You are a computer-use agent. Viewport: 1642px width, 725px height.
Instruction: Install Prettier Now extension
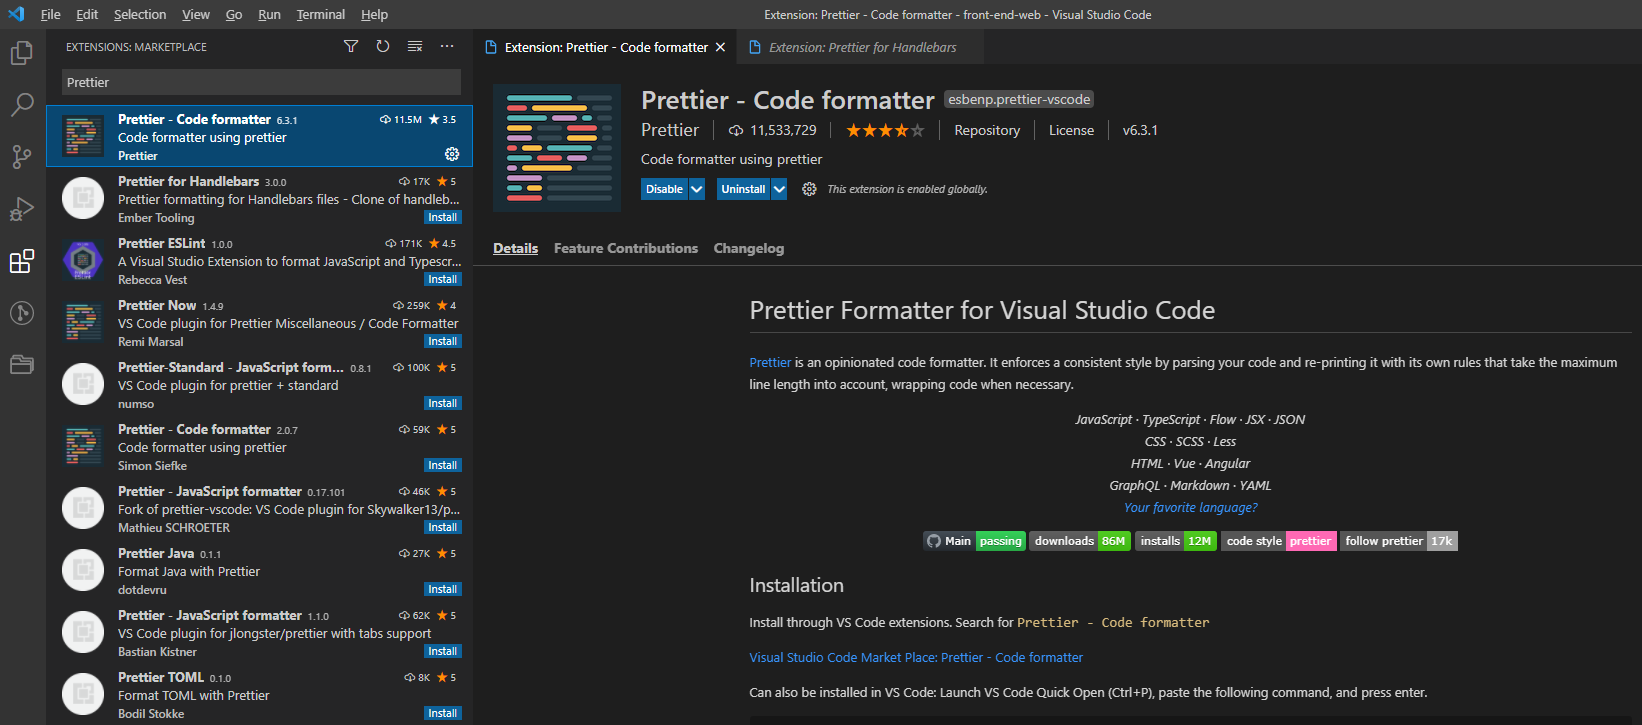click(442, 341)
